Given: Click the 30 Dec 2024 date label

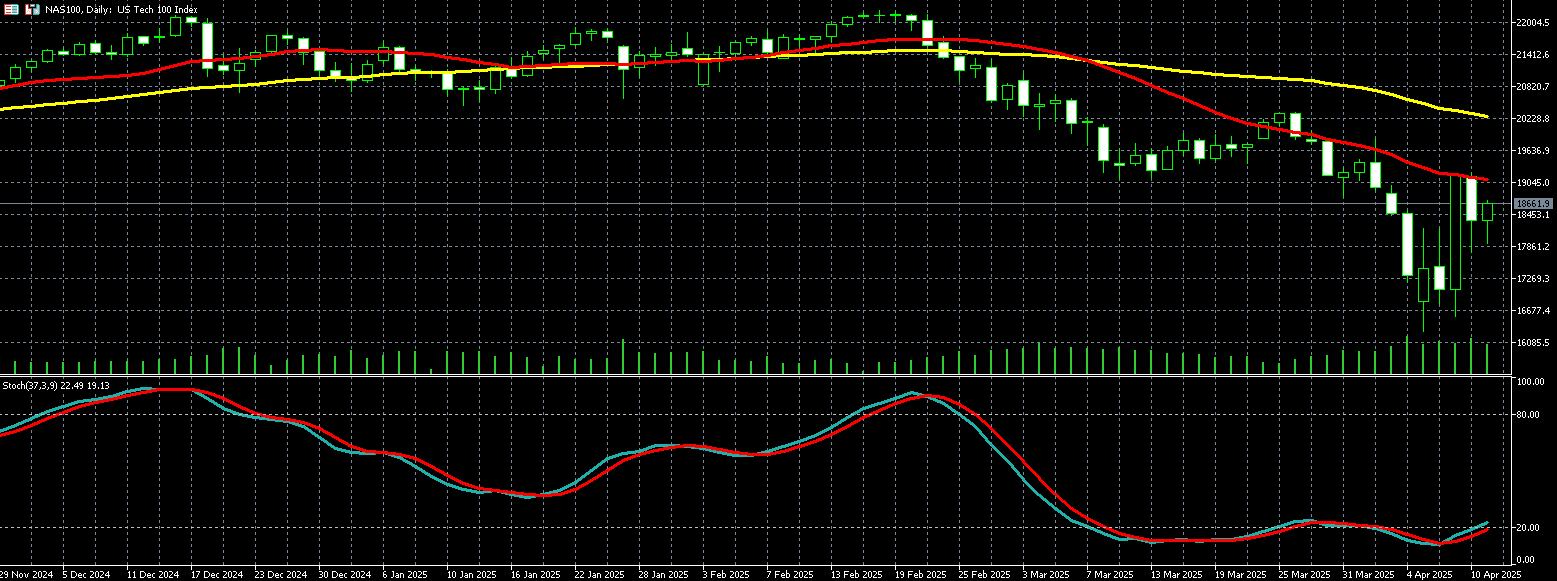Looking at the screenshot, I should [x=345, y=575].
